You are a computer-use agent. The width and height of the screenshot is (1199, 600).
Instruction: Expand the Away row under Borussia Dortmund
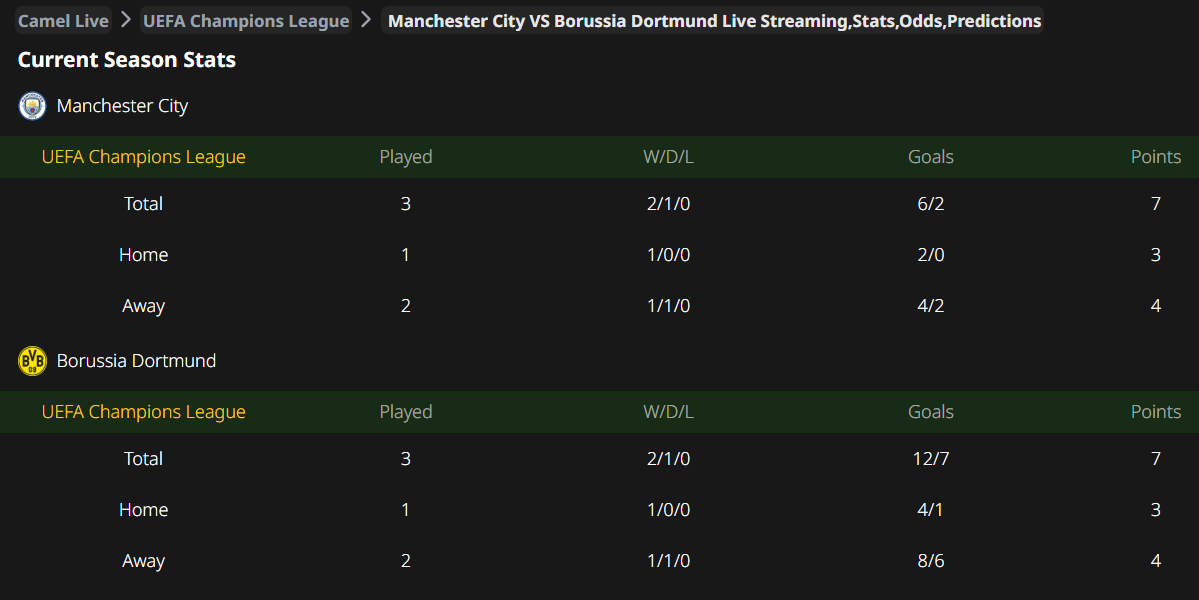coord(143,560)
